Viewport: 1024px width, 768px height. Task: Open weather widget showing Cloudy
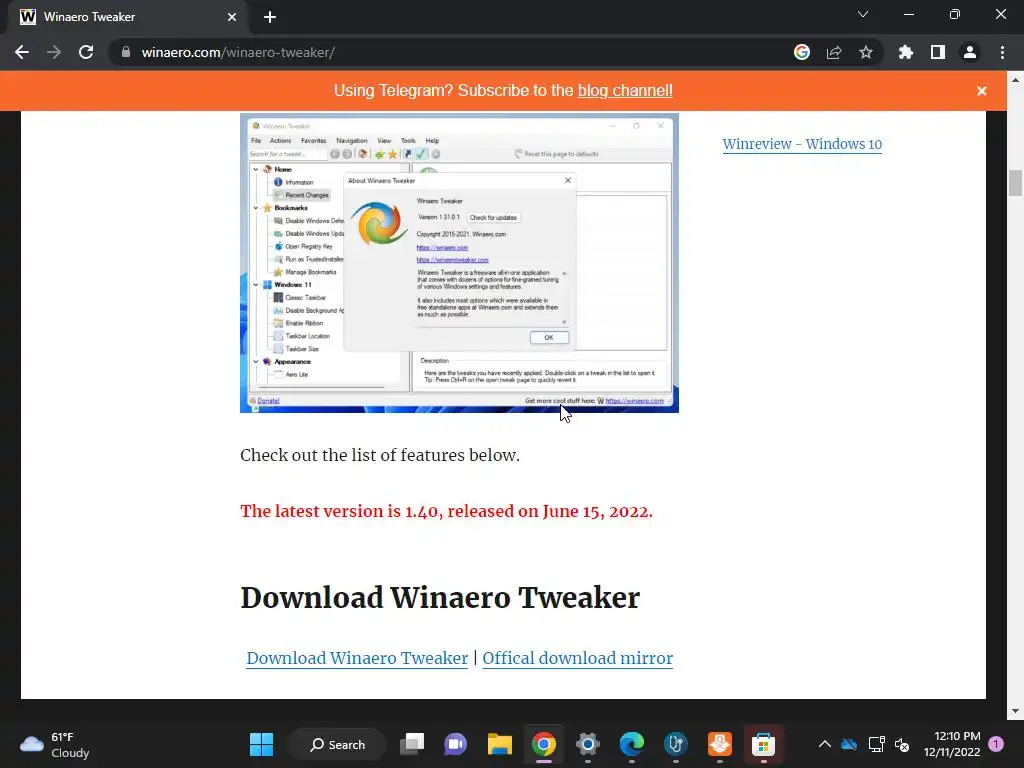[x=55, y=744]
